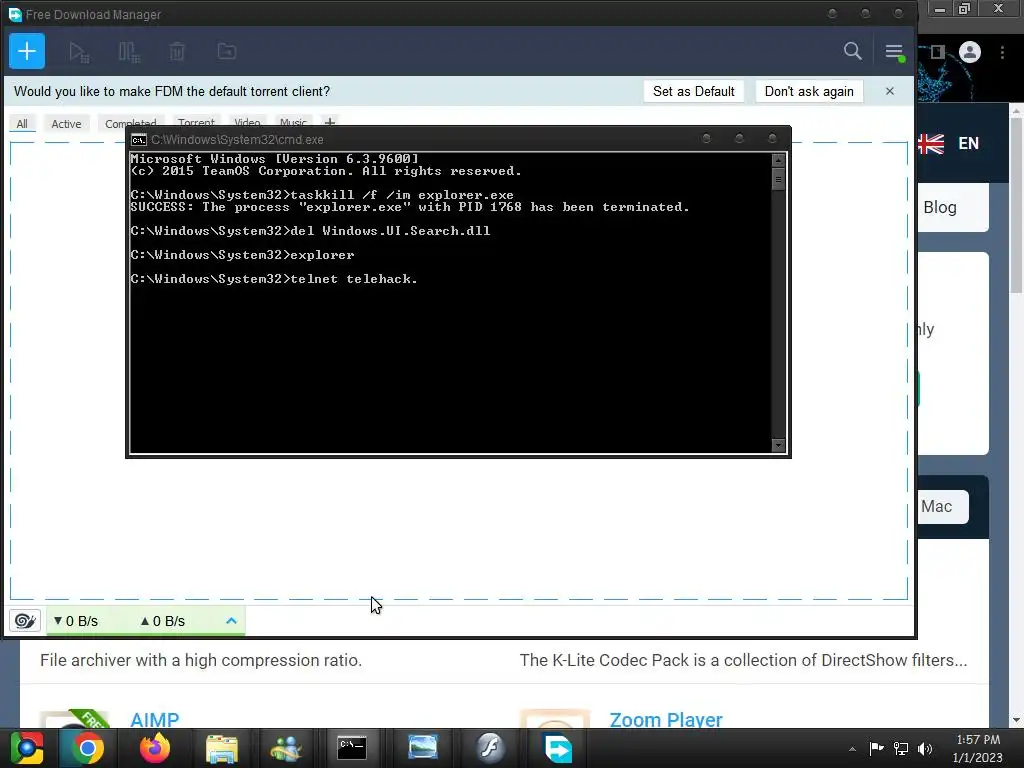Click the download speed 0 B/s indicator
This screenshot has width=1024, height=768.
coord(76,621)
